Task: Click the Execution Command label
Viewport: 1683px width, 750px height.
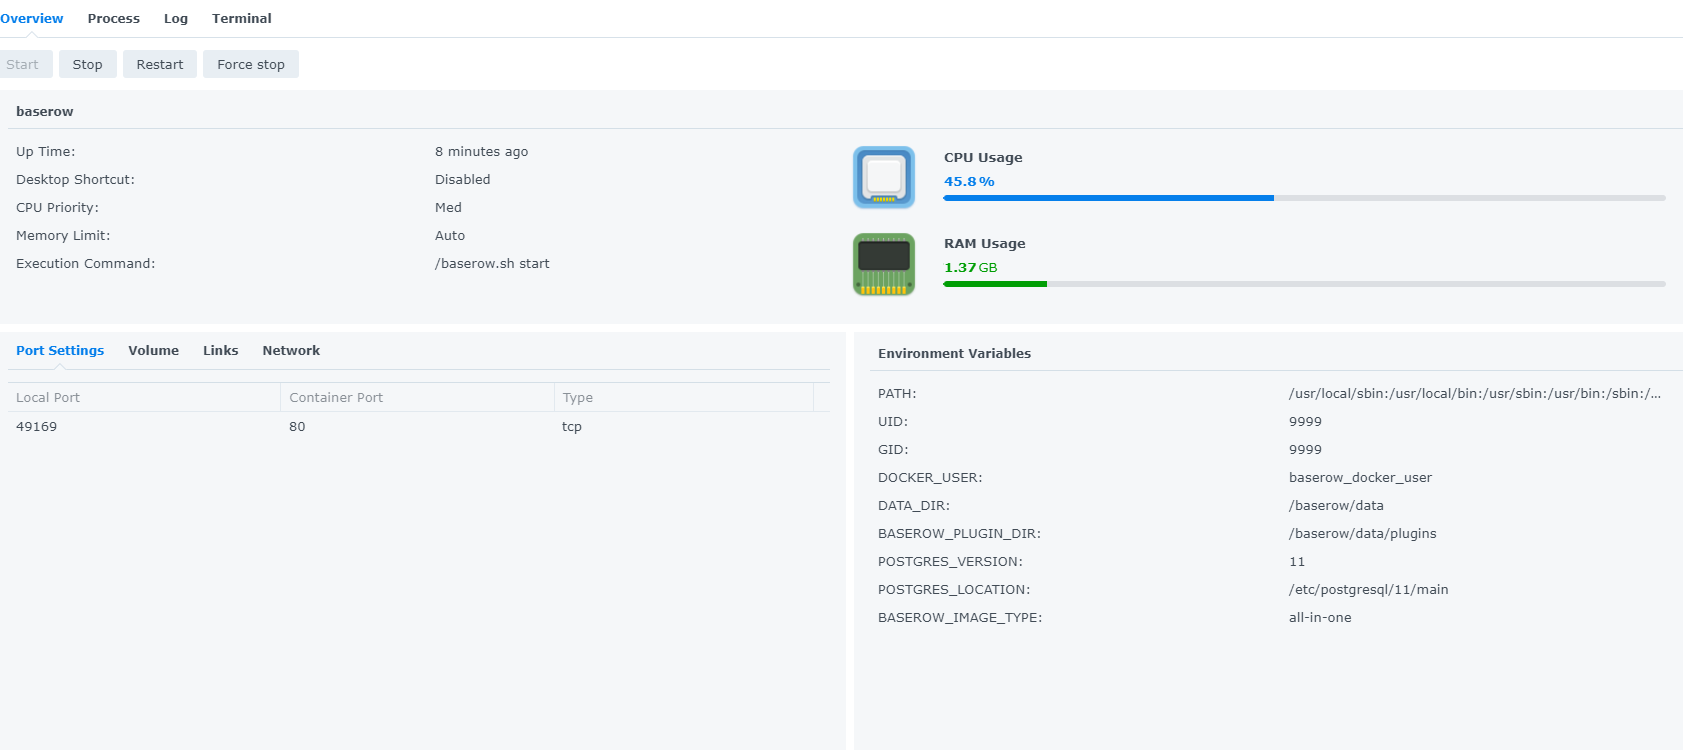Action: 85,263
